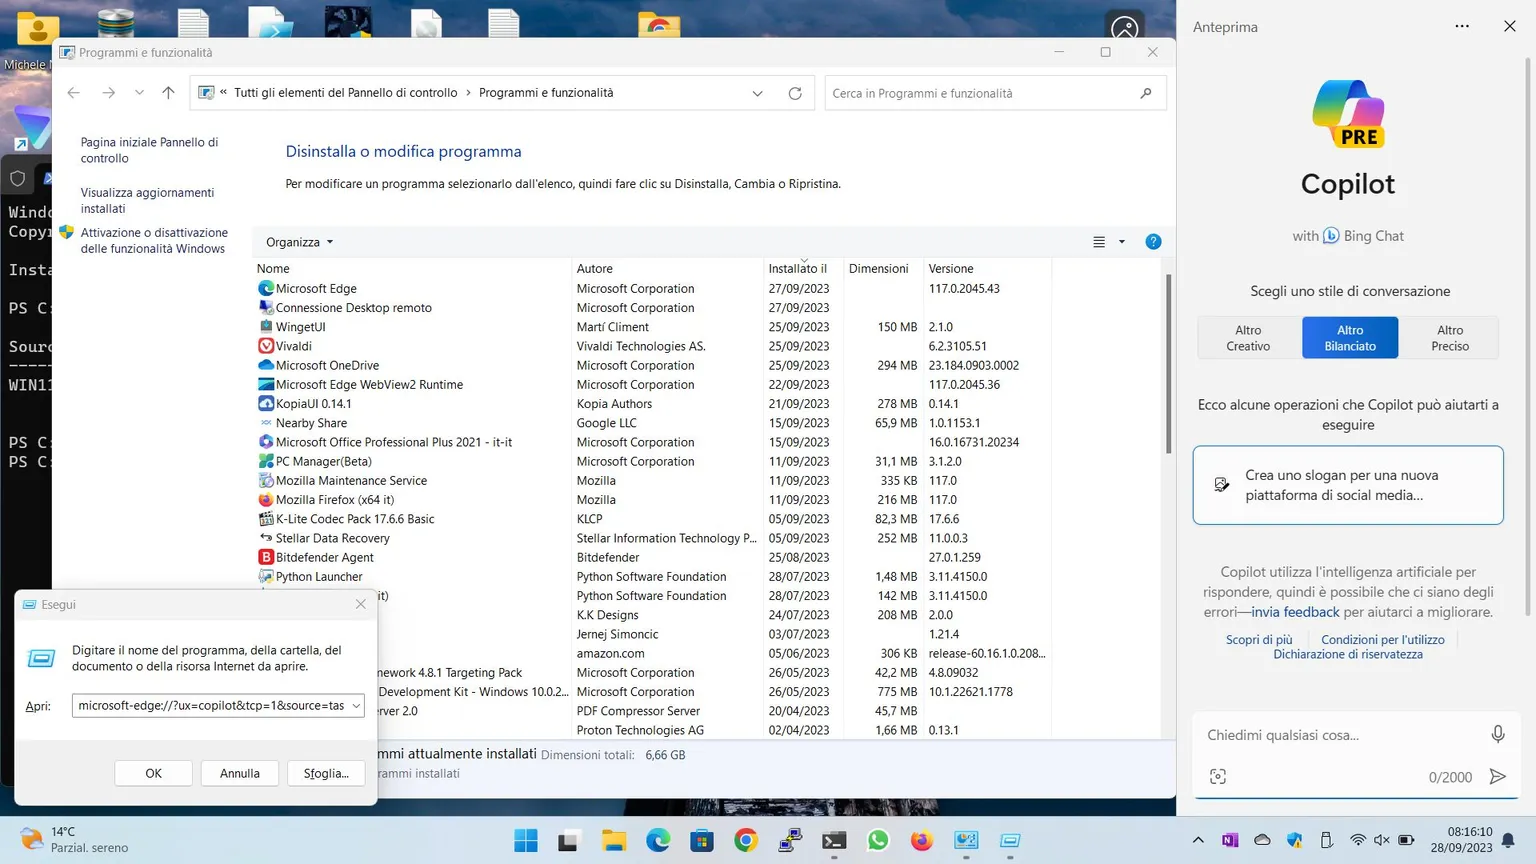Click the microphone icon in Copilot's chat box
Screen dimensions: 1536x864
pyautogui.click(x=1497, y=733)
